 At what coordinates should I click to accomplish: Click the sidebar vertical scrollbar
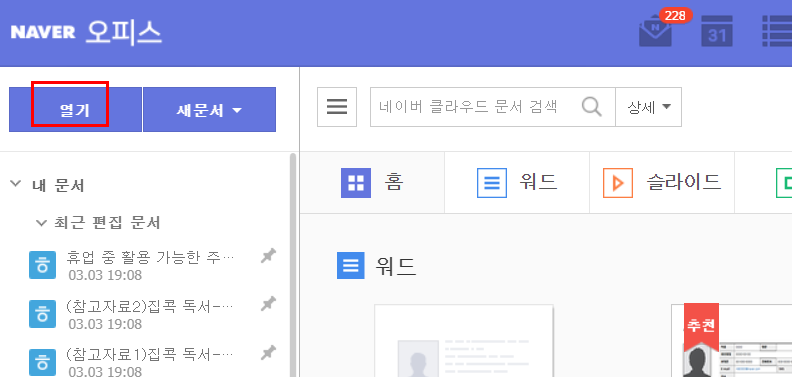293,265
